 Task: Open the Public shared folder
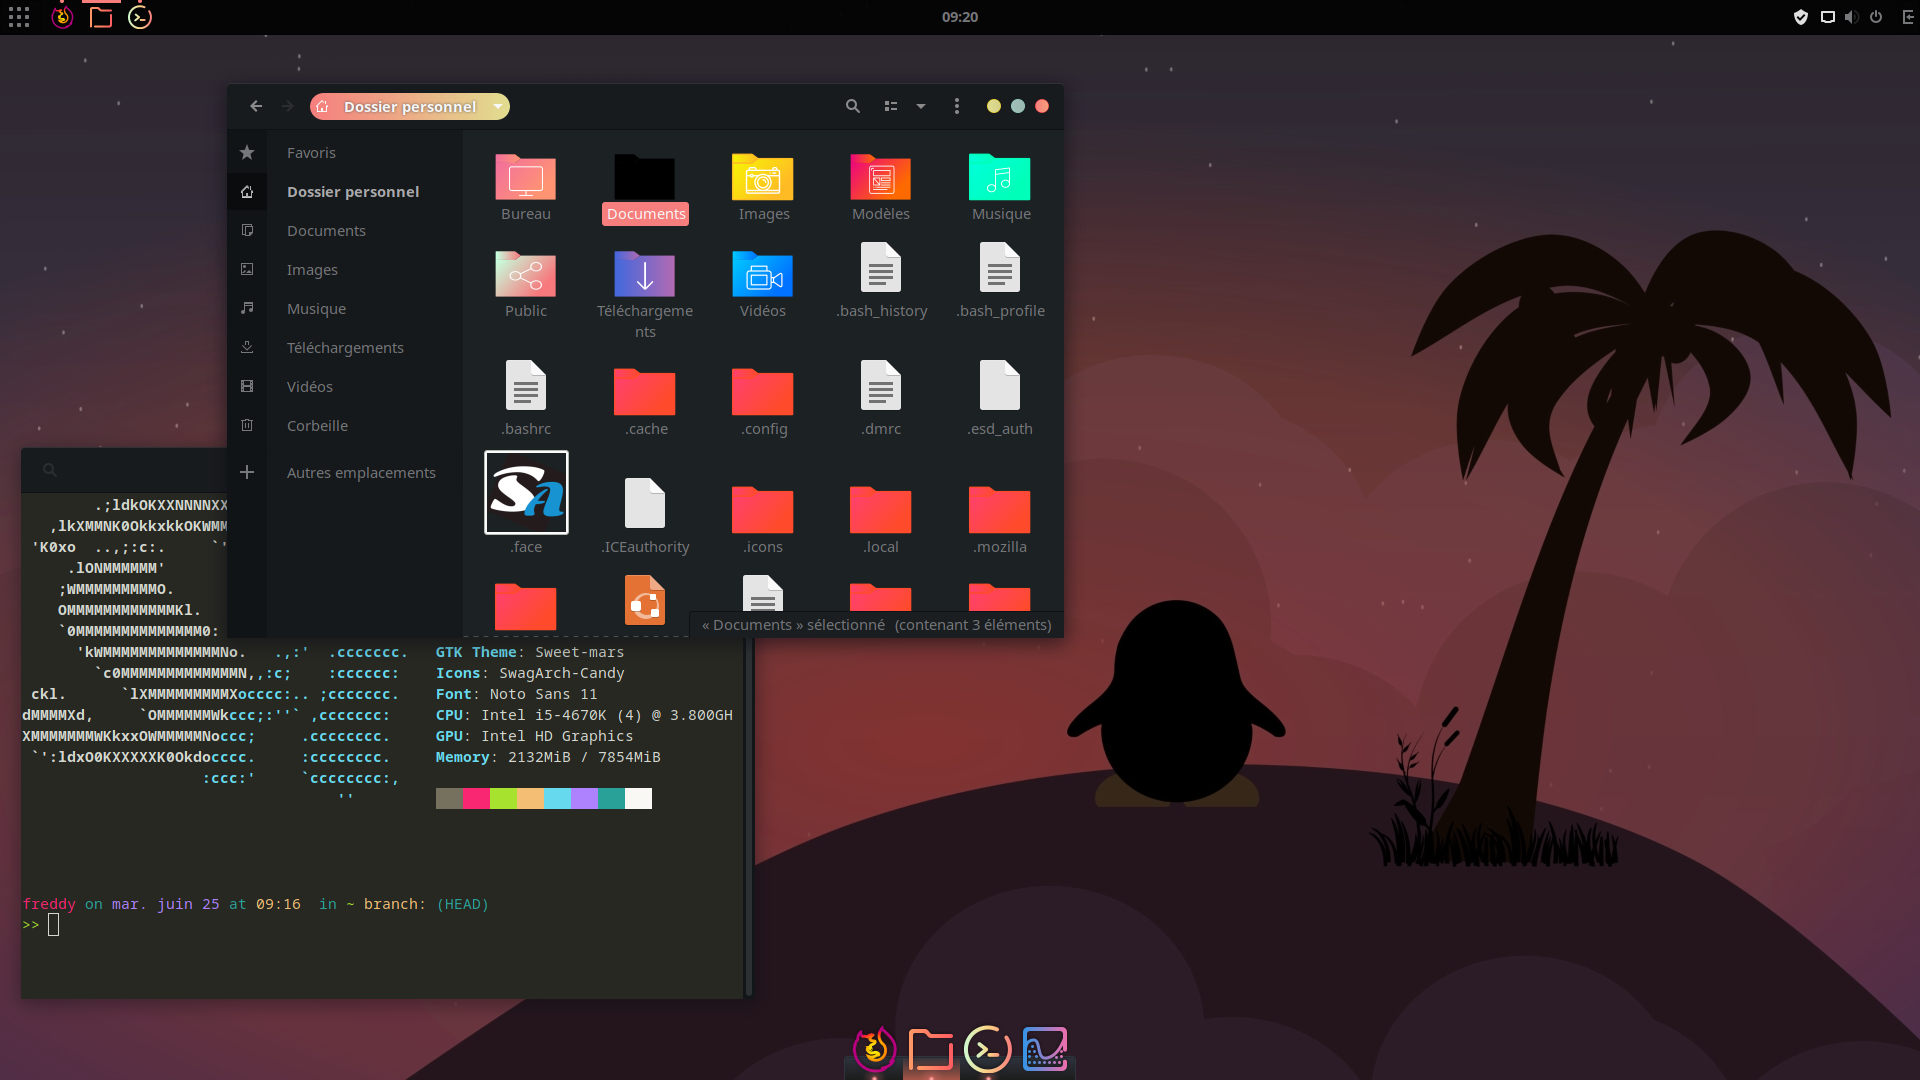pos(526,275)
